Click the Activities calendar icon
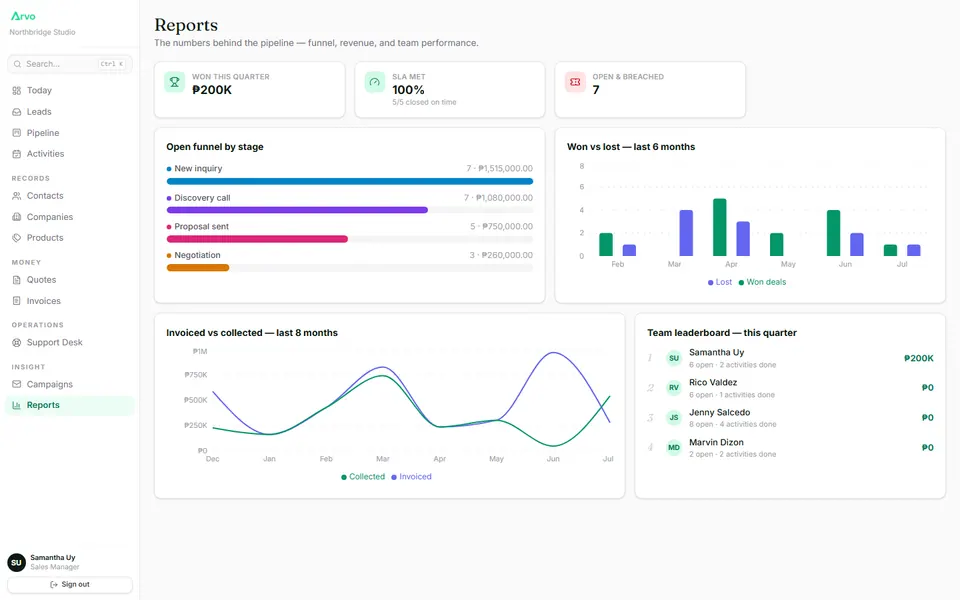This screenshot has width=960, height=600. (17, 154)
